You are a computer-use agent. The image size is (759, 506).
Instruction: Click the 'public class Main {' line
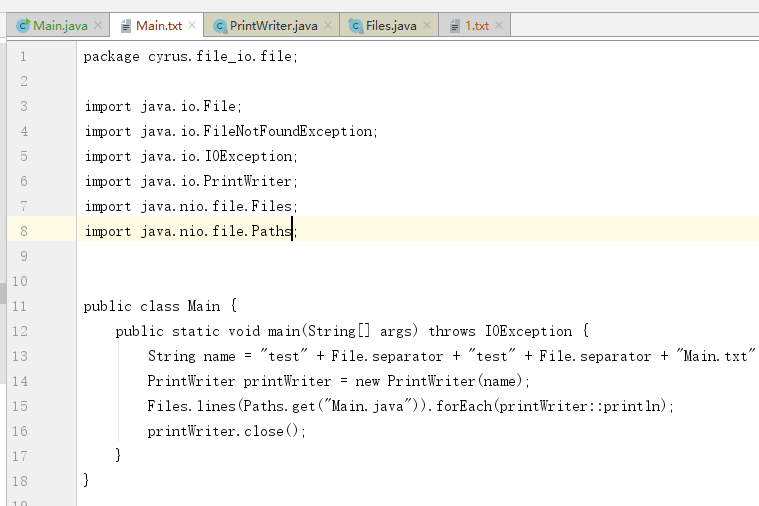pyautogui.click(x=160, y=307)
